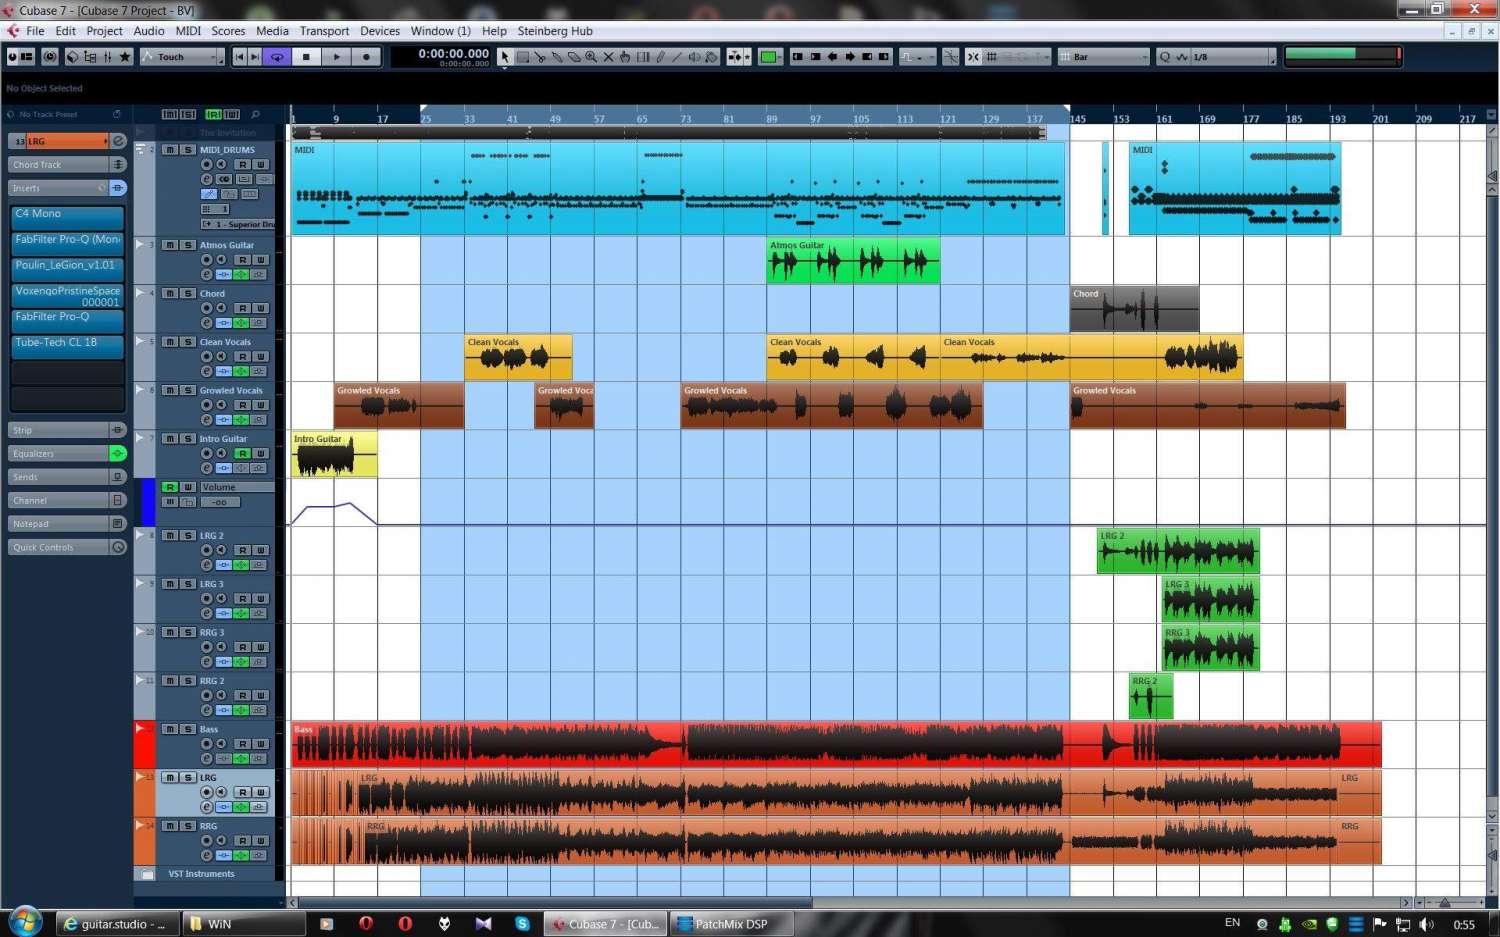
Task: Expand the Atmos Guitar track automation
Action: [140, 244]
